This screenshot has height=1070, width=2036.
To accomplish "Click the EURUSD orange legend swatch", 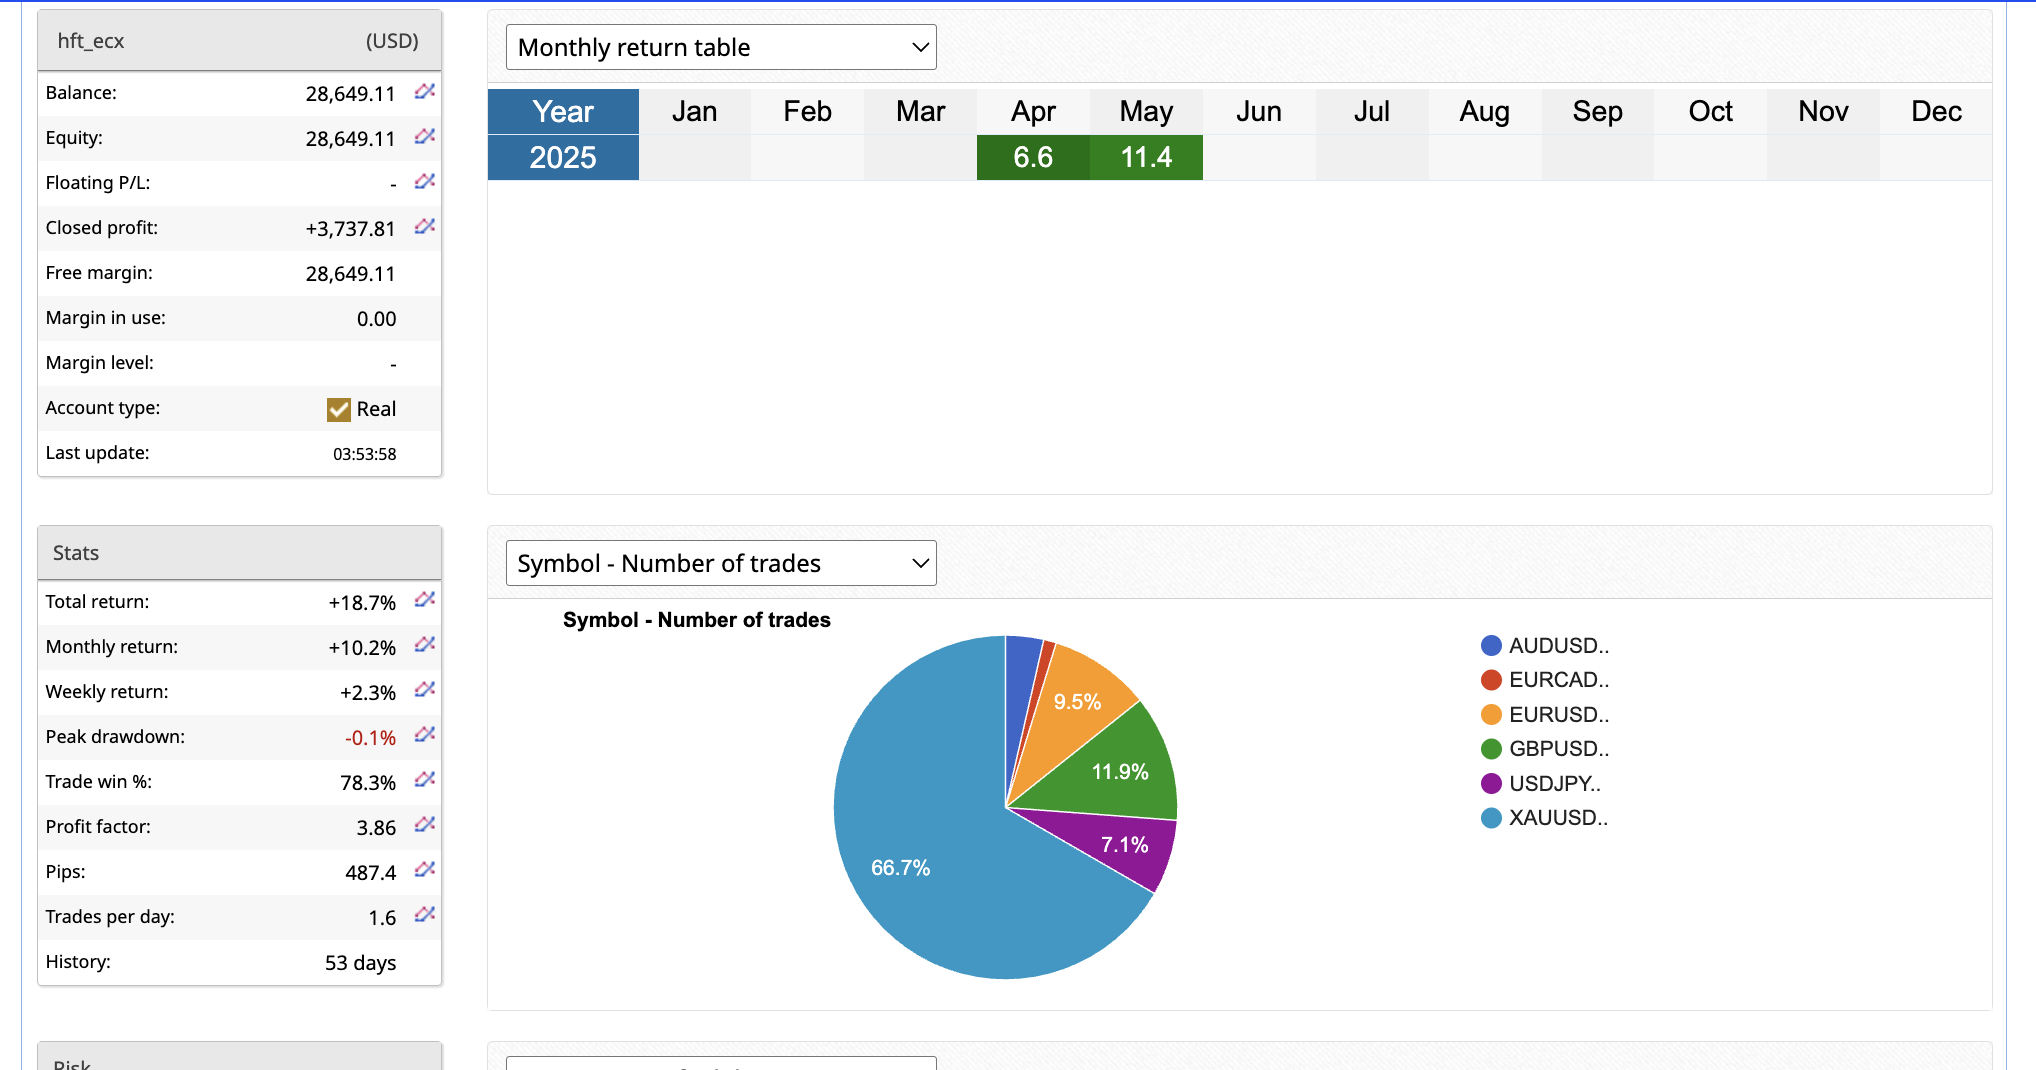I will [1491, 715].
